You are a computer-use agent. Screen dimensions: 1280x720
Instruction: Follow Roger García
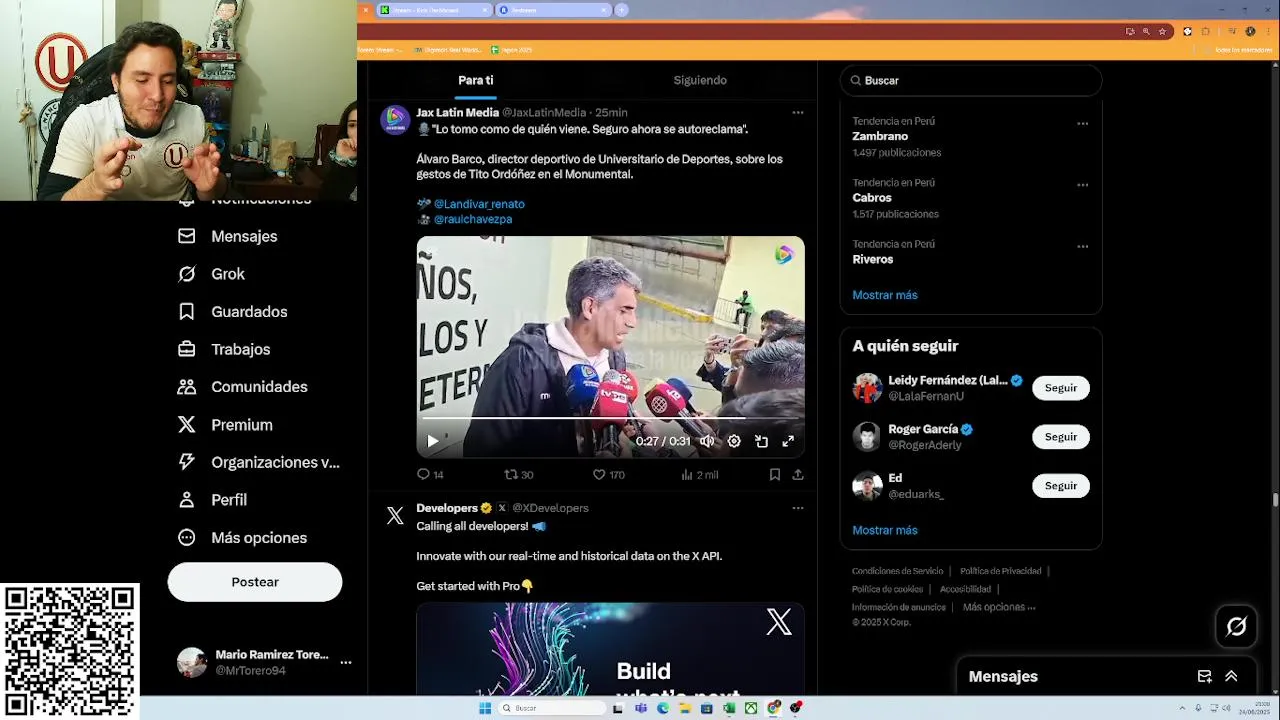(x=1061, y=437)
